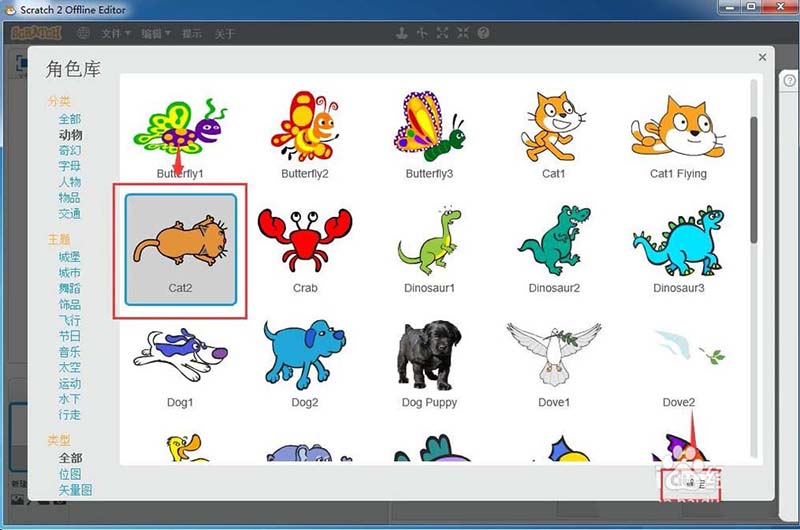Select the delete scissors tool
800x530 pixels.
(422, 33)
